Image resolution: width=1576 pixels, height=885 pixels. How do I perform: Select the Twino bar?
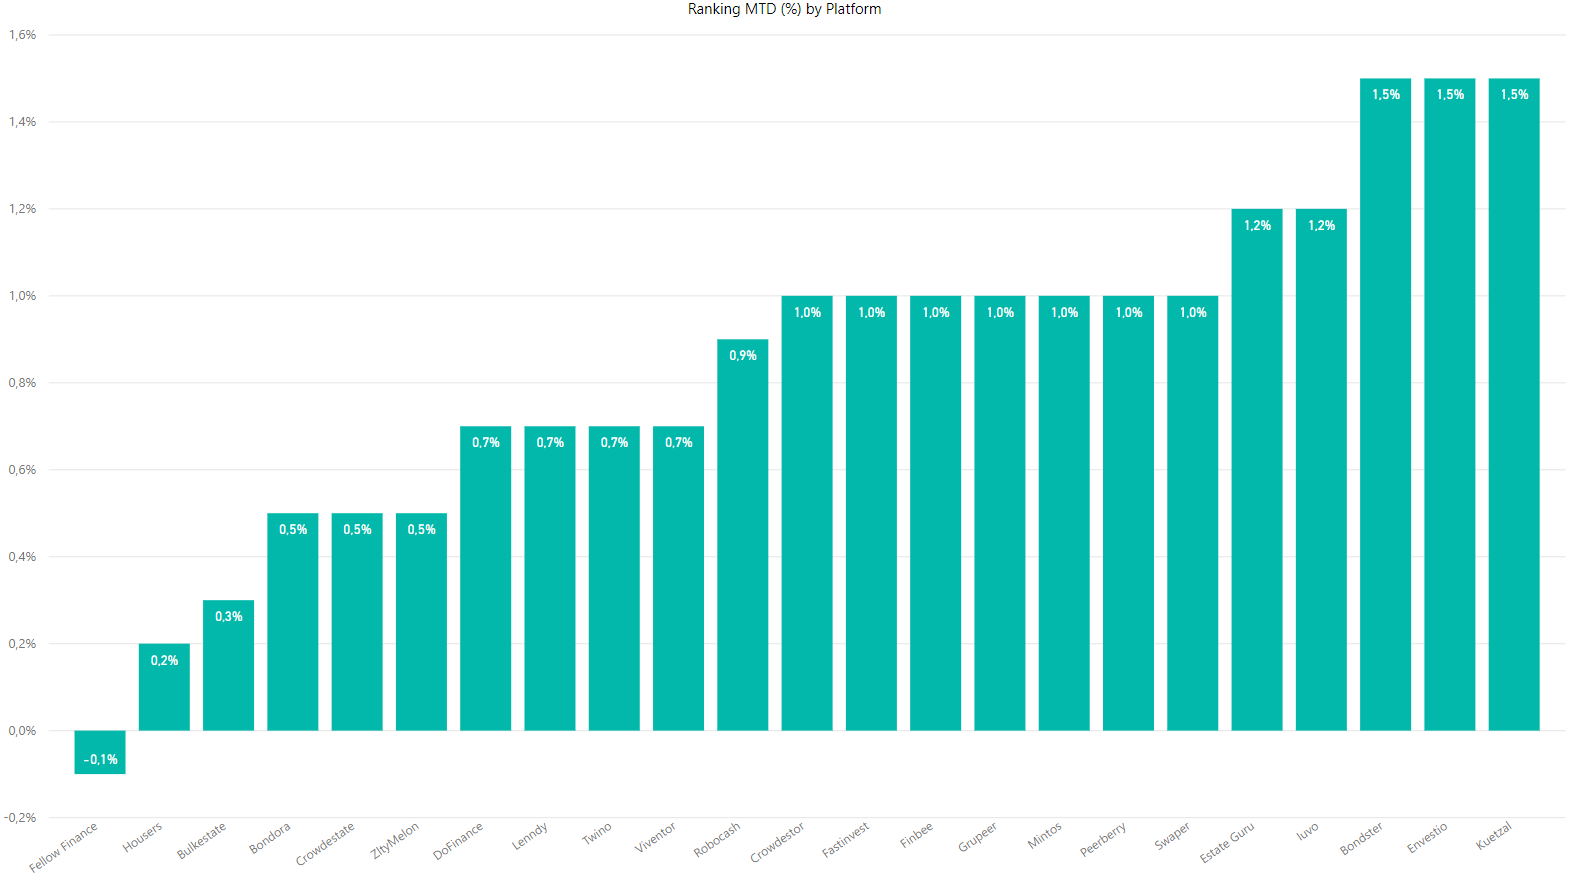[614, 578]
